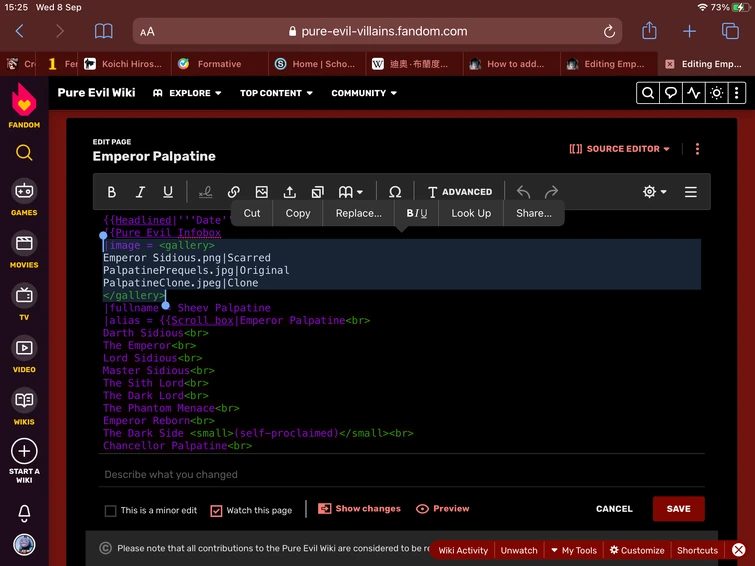
Task: Open the Fandom sidebar search icon
Action: [x=24, y=153]
